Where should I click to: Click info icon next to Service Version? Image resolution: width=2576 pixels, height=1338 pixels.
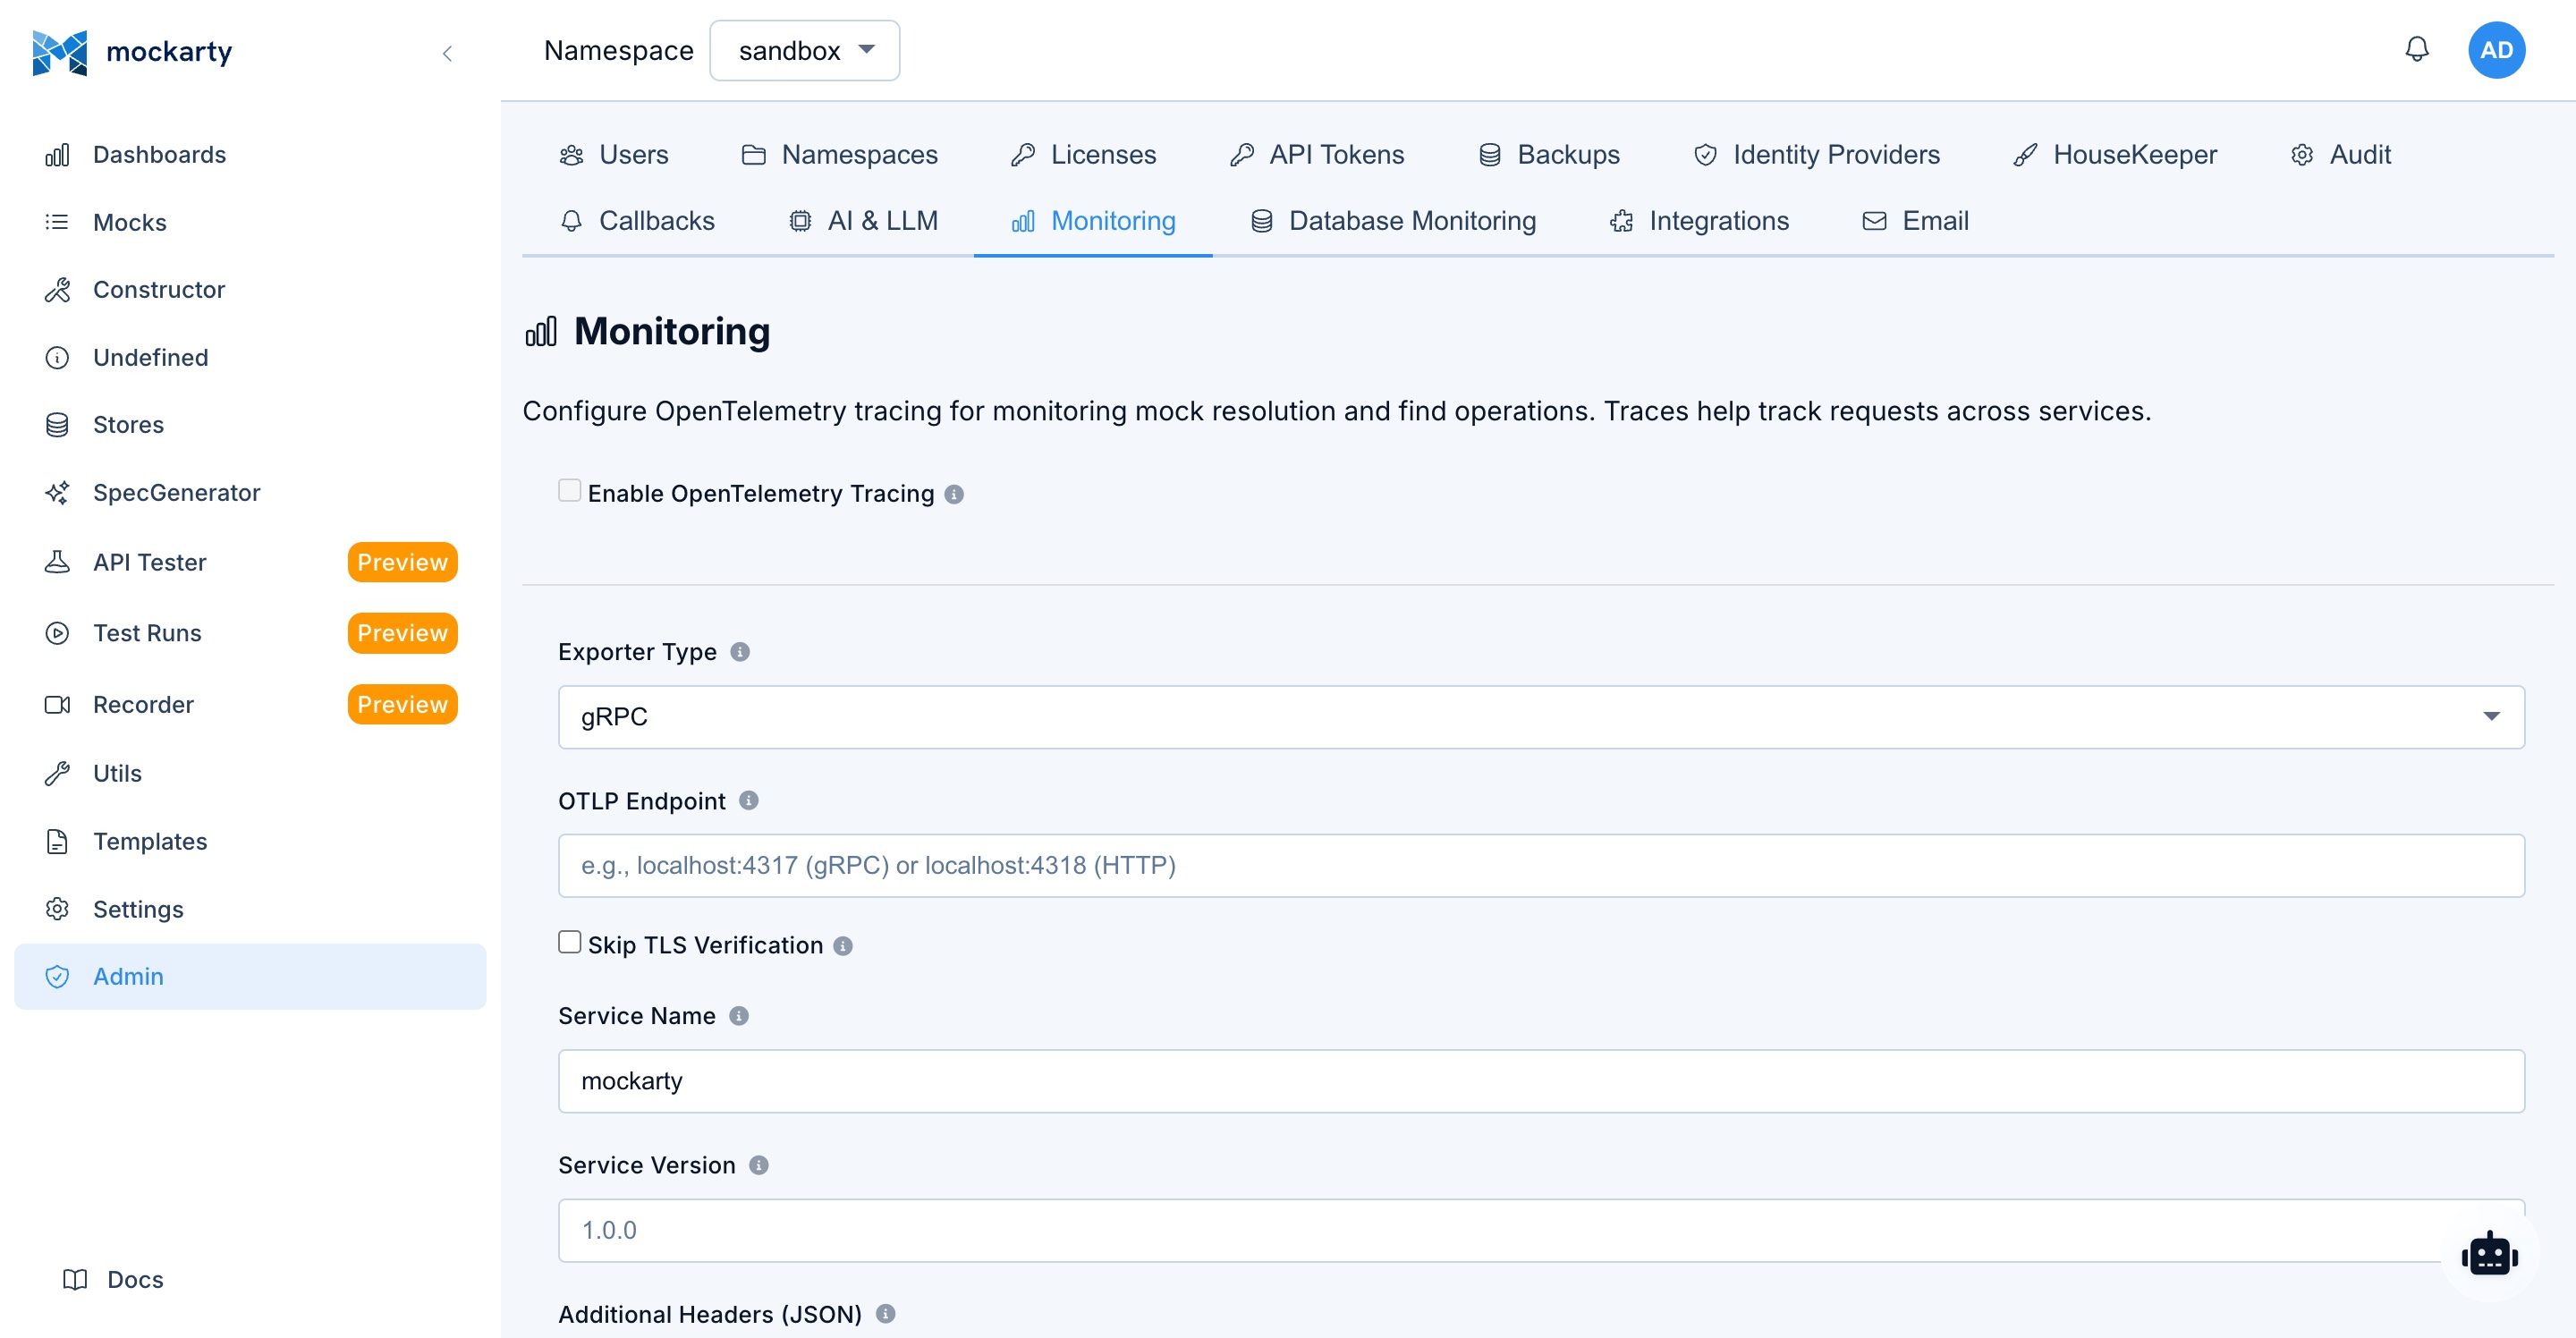click(759, 1165)
